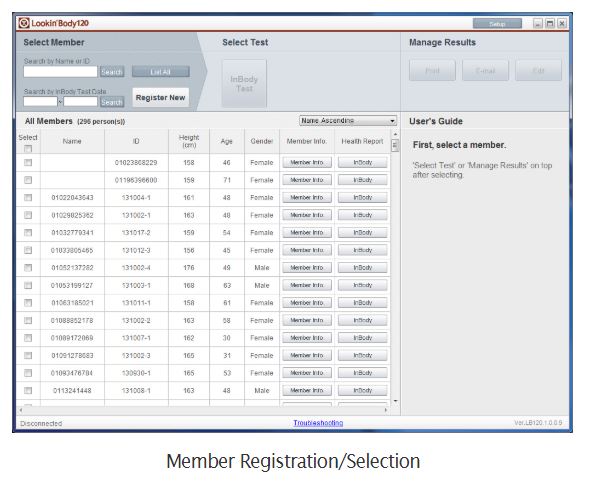The width and height of the screenshot is (595, 489).
Task: Click the name cell 0113241448
Action: [x=72, y=390]
